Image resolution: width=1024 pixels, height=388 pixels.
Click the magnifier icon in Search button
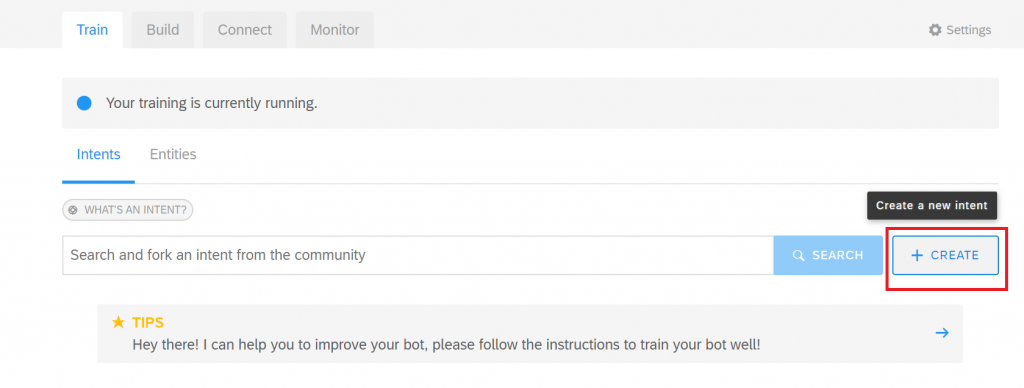pos(798,255)
